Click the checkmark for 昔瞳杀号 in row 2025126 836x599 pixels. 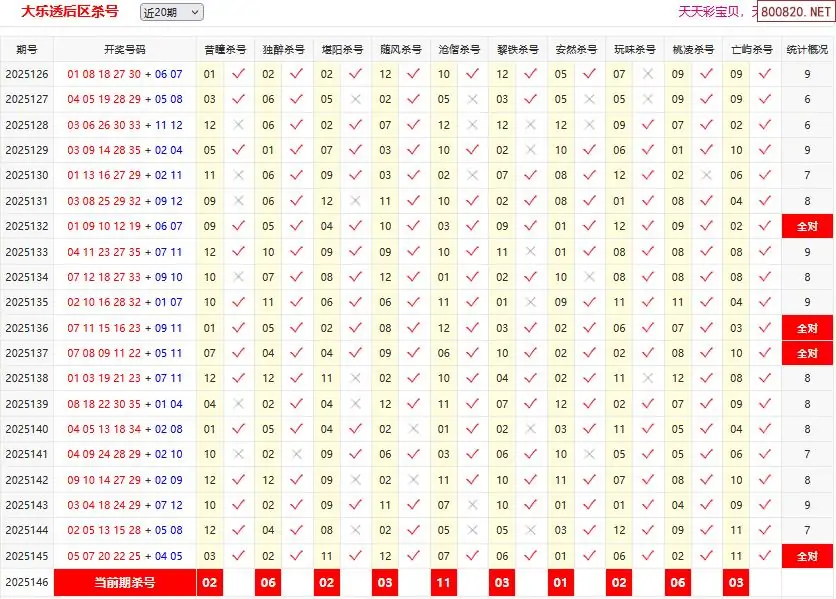[x=238, y=74]
